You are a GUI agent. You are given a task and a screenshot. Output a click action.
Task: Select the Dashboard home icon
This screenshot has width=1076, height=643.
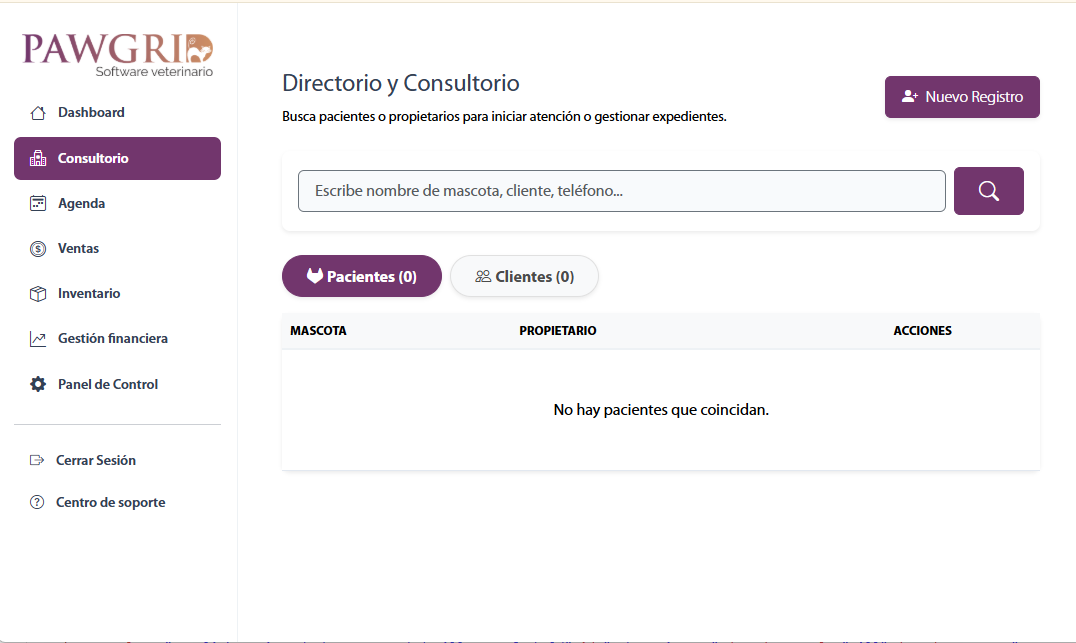click(38, 112)
